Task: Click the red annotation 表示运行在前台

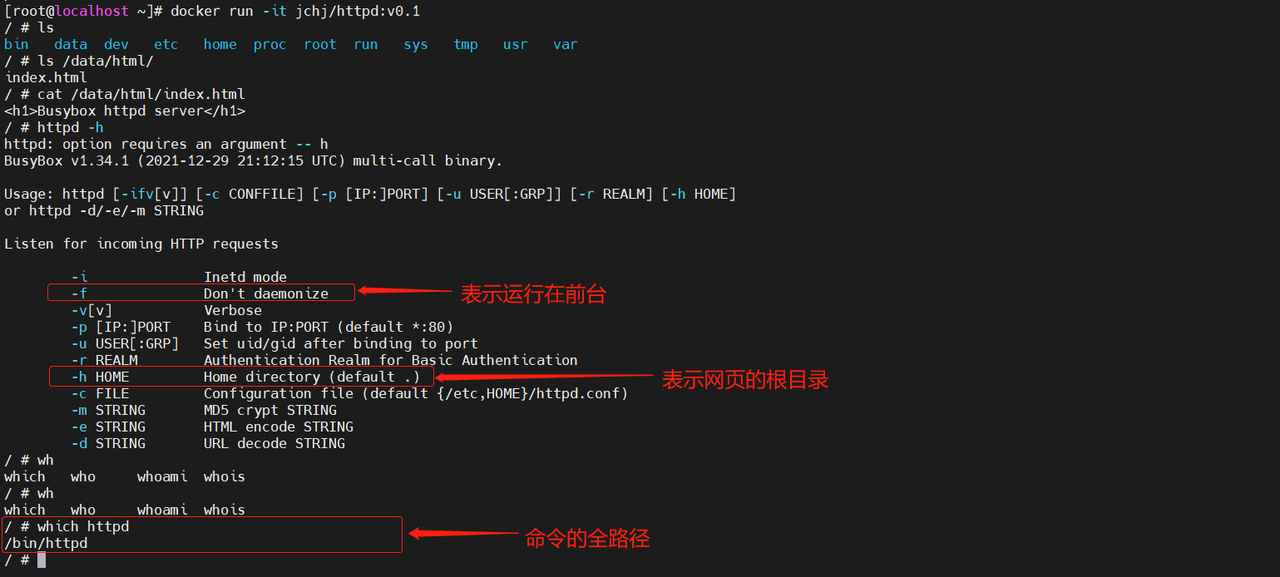Action: [533, 294]
